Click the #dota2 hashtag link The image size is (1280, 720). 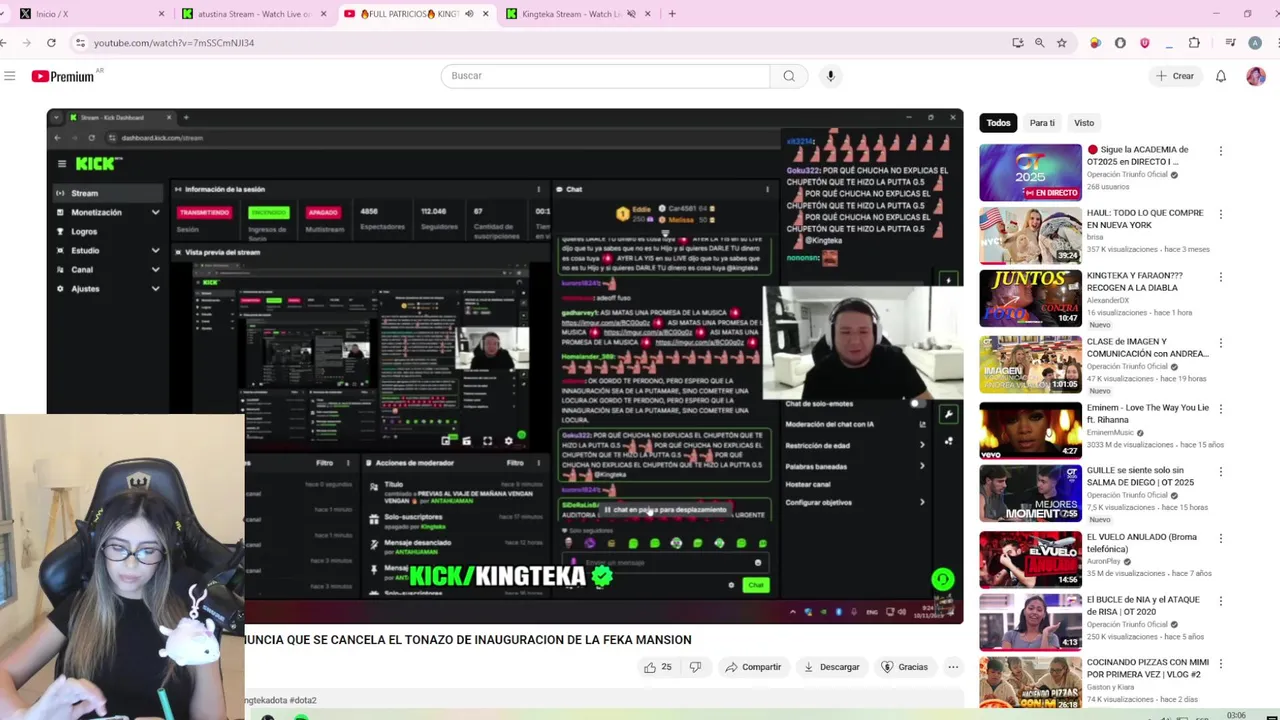[301, 700]
